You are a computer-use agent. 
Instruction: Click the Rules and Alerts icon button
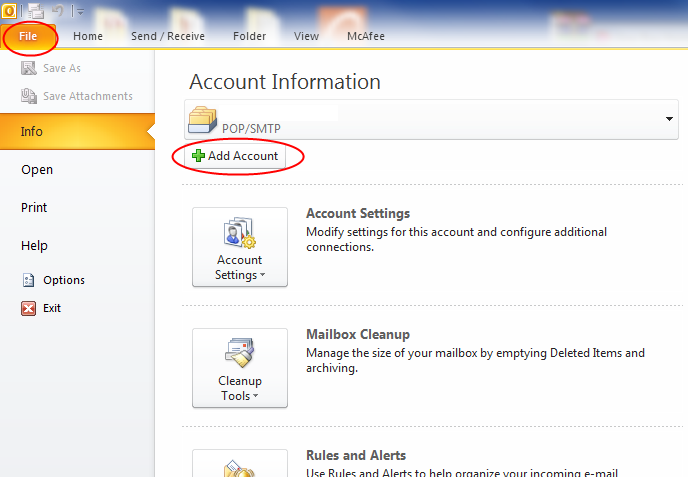click(x=240, y=463)
